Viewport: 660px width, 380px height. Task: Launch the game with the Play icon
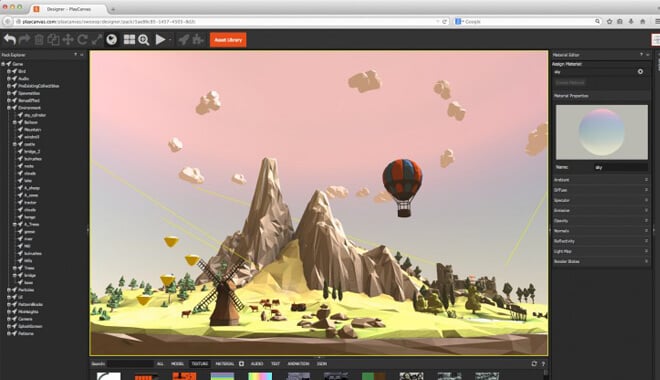coord(160,40)
